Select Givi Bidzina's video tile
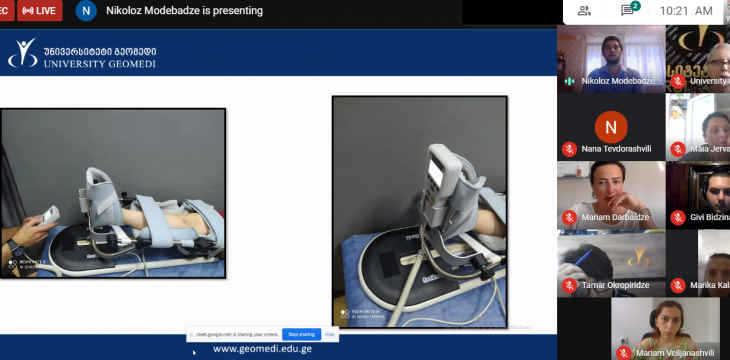The image size is (730, 360). [x=698, y=195]
